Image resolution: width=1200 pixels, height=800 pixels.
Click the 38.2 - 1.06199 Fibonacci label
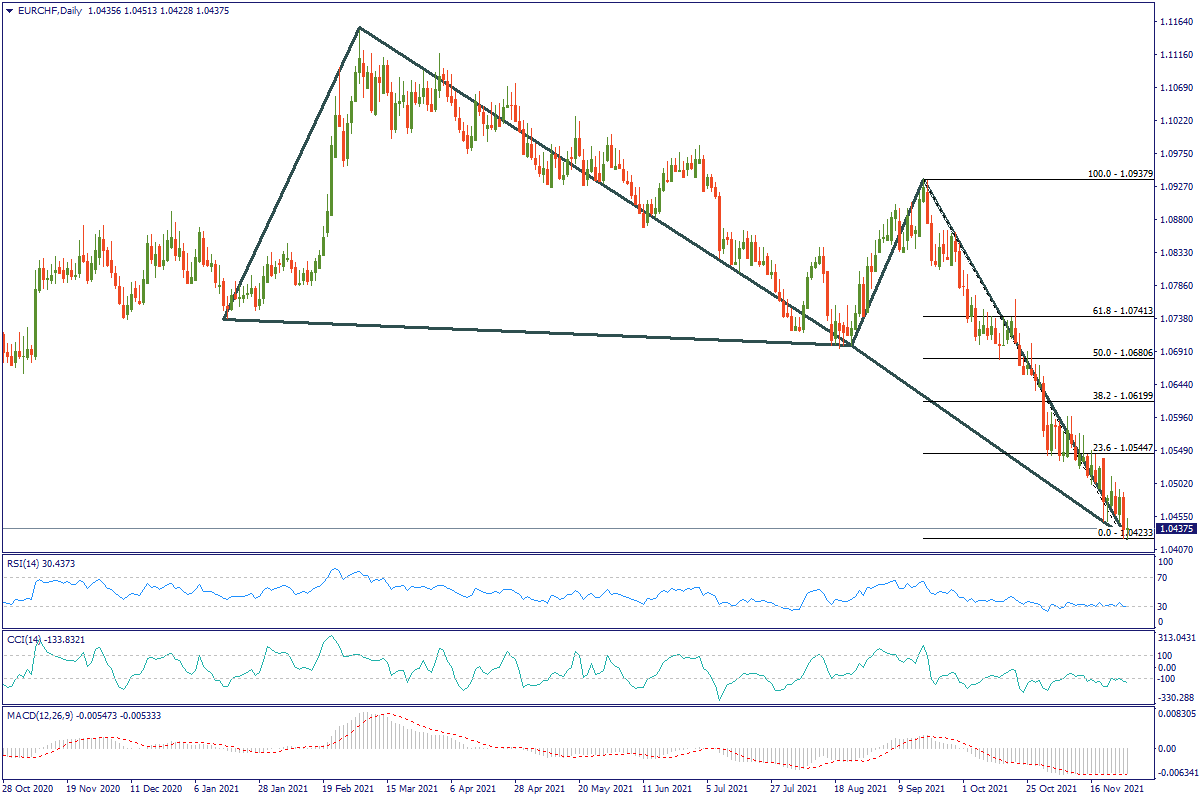point(1122,396)
